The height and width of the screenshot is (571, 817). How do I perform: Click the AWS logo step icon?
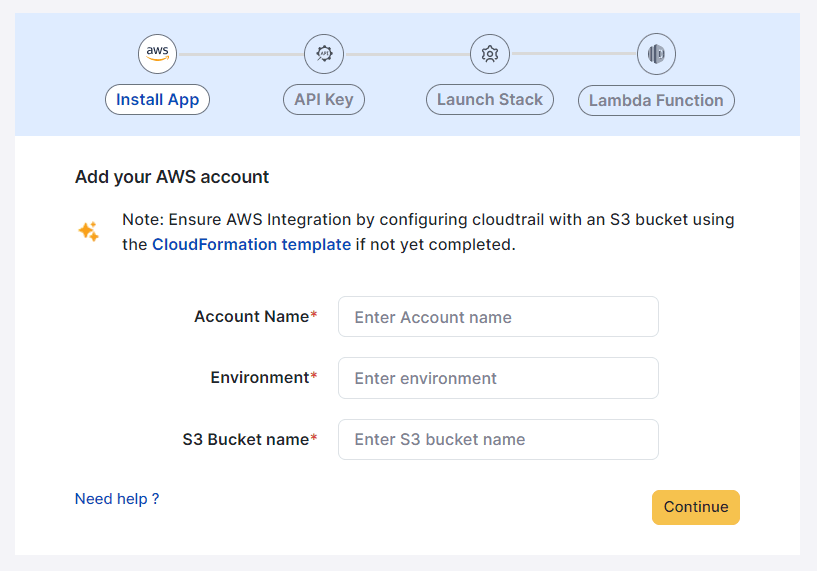[x=157, y=53]
